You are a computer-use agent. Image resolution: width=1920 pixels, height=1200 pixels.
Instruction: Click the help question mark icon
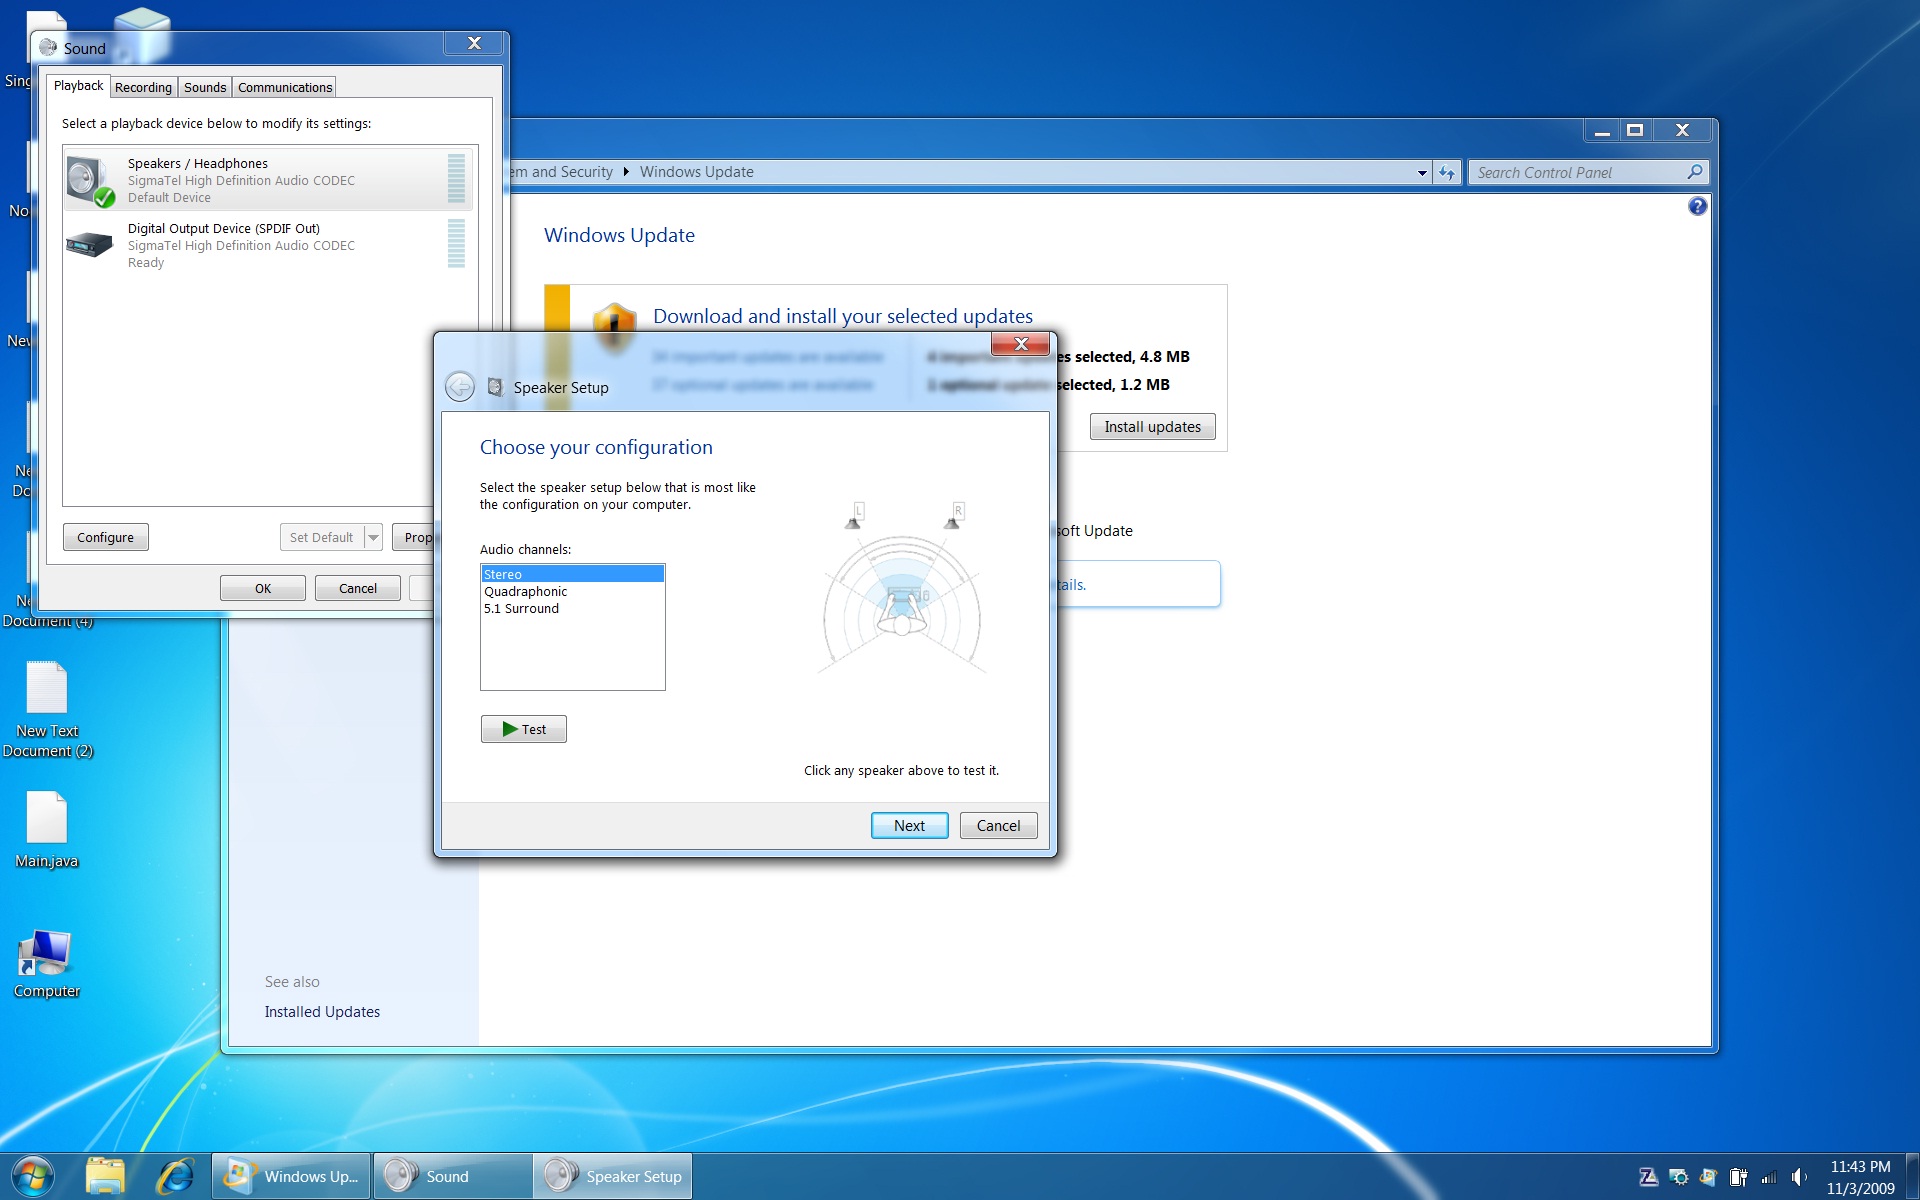1697,207
